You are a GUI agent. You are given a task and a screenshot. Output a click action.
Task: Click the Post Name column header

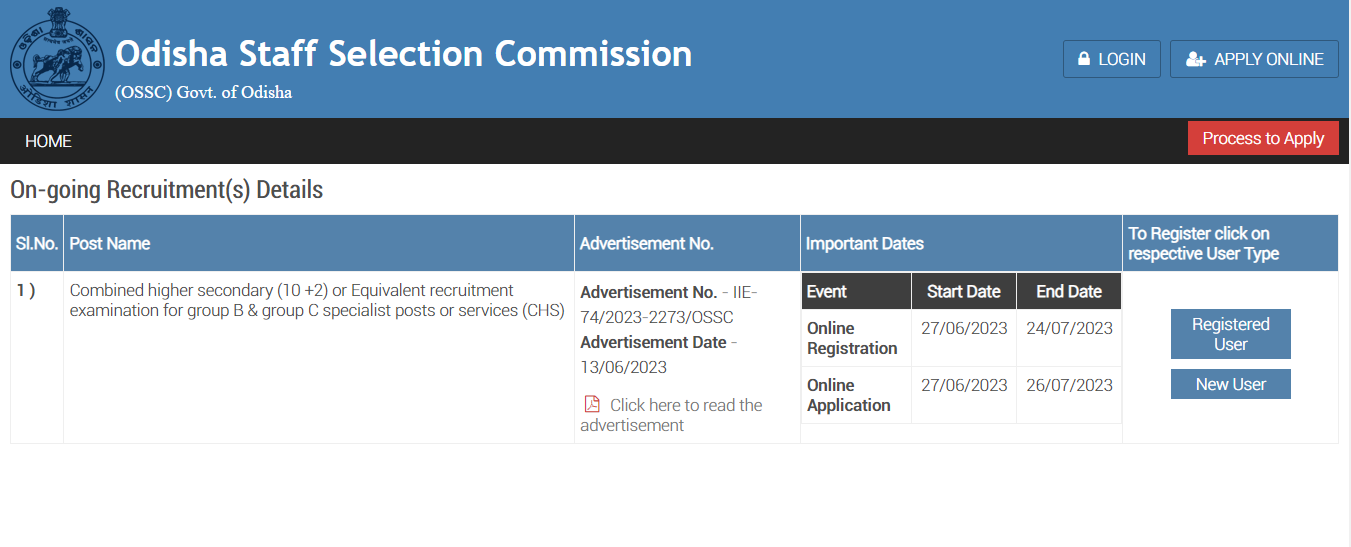point(319,243)
